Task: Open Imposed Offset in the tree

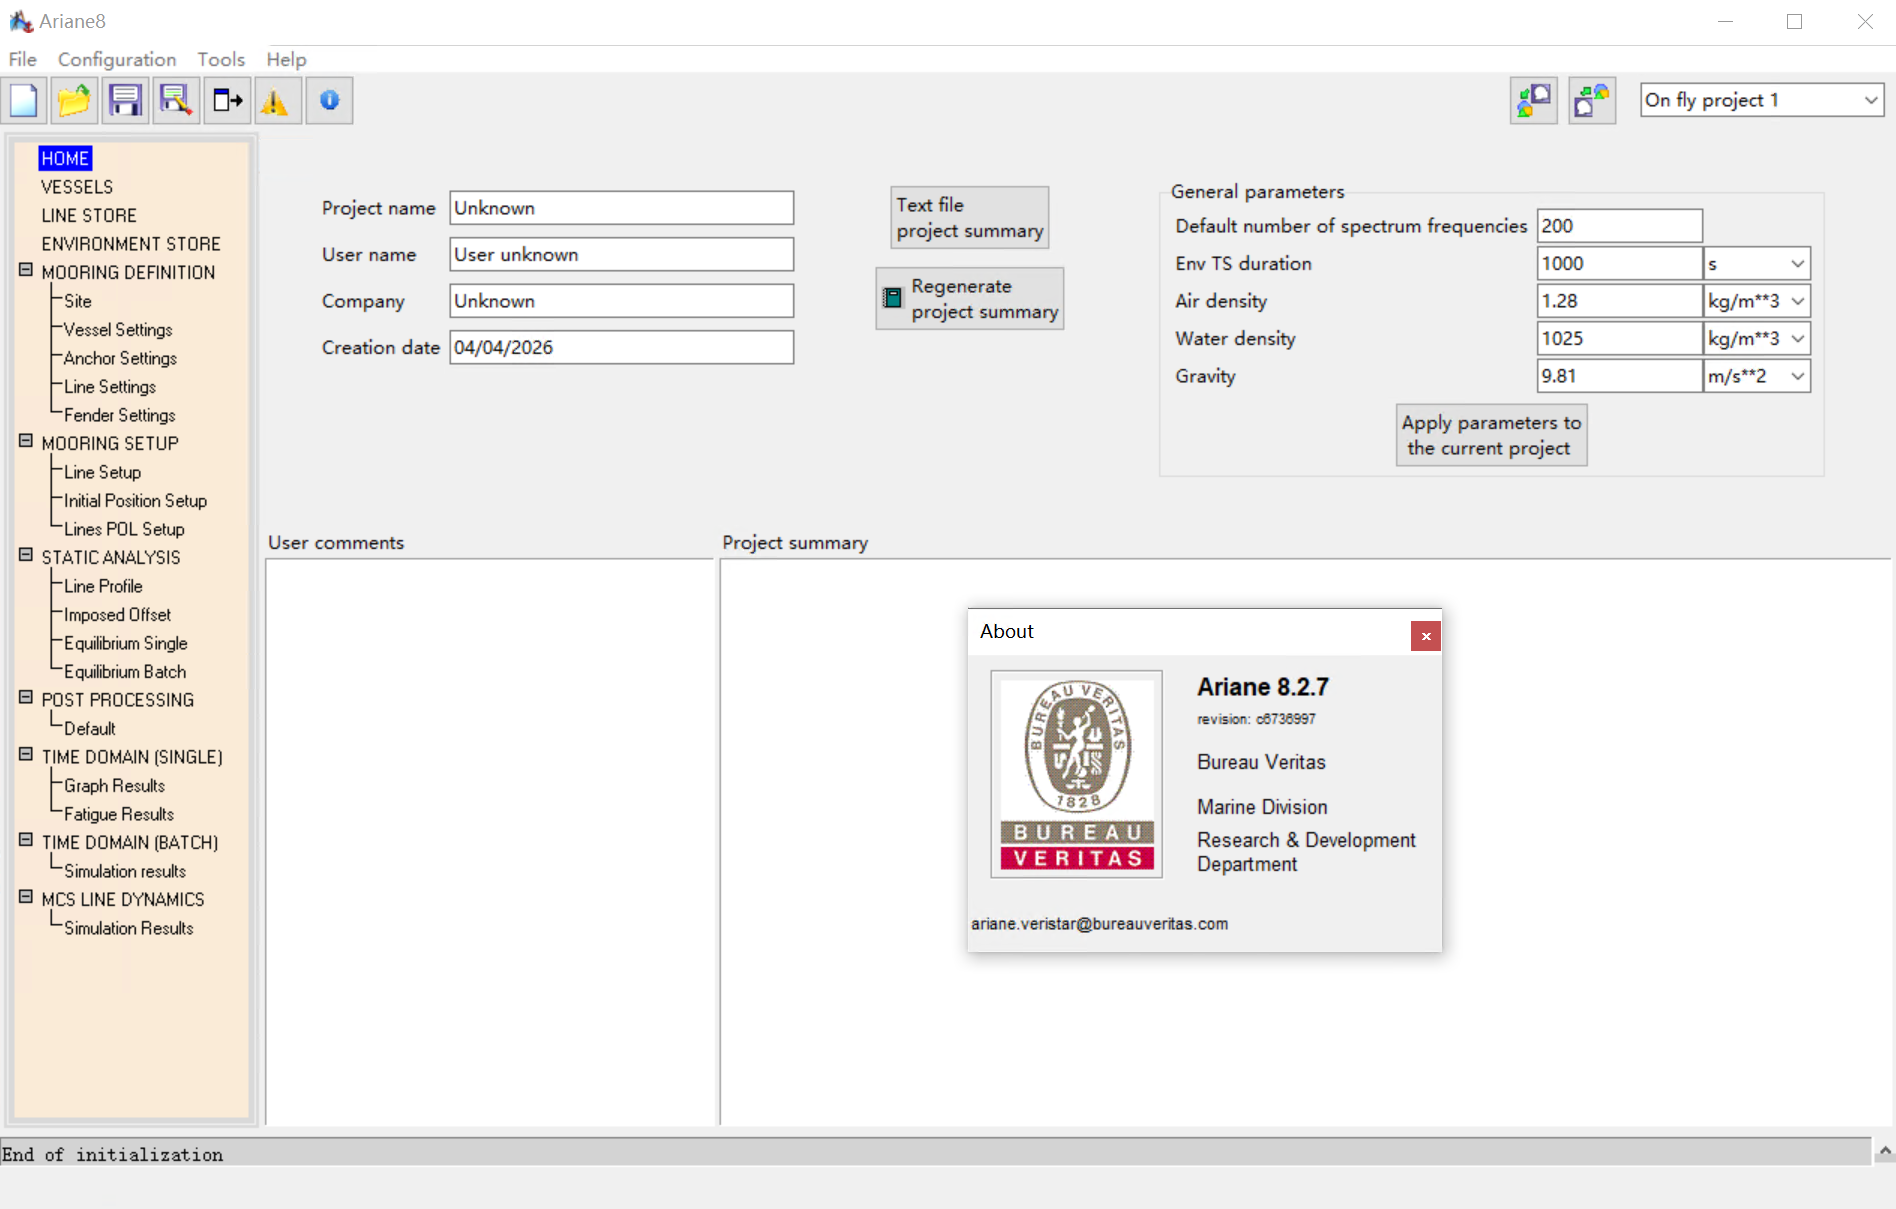Action: pyautogui.click(x=117, y=615)
